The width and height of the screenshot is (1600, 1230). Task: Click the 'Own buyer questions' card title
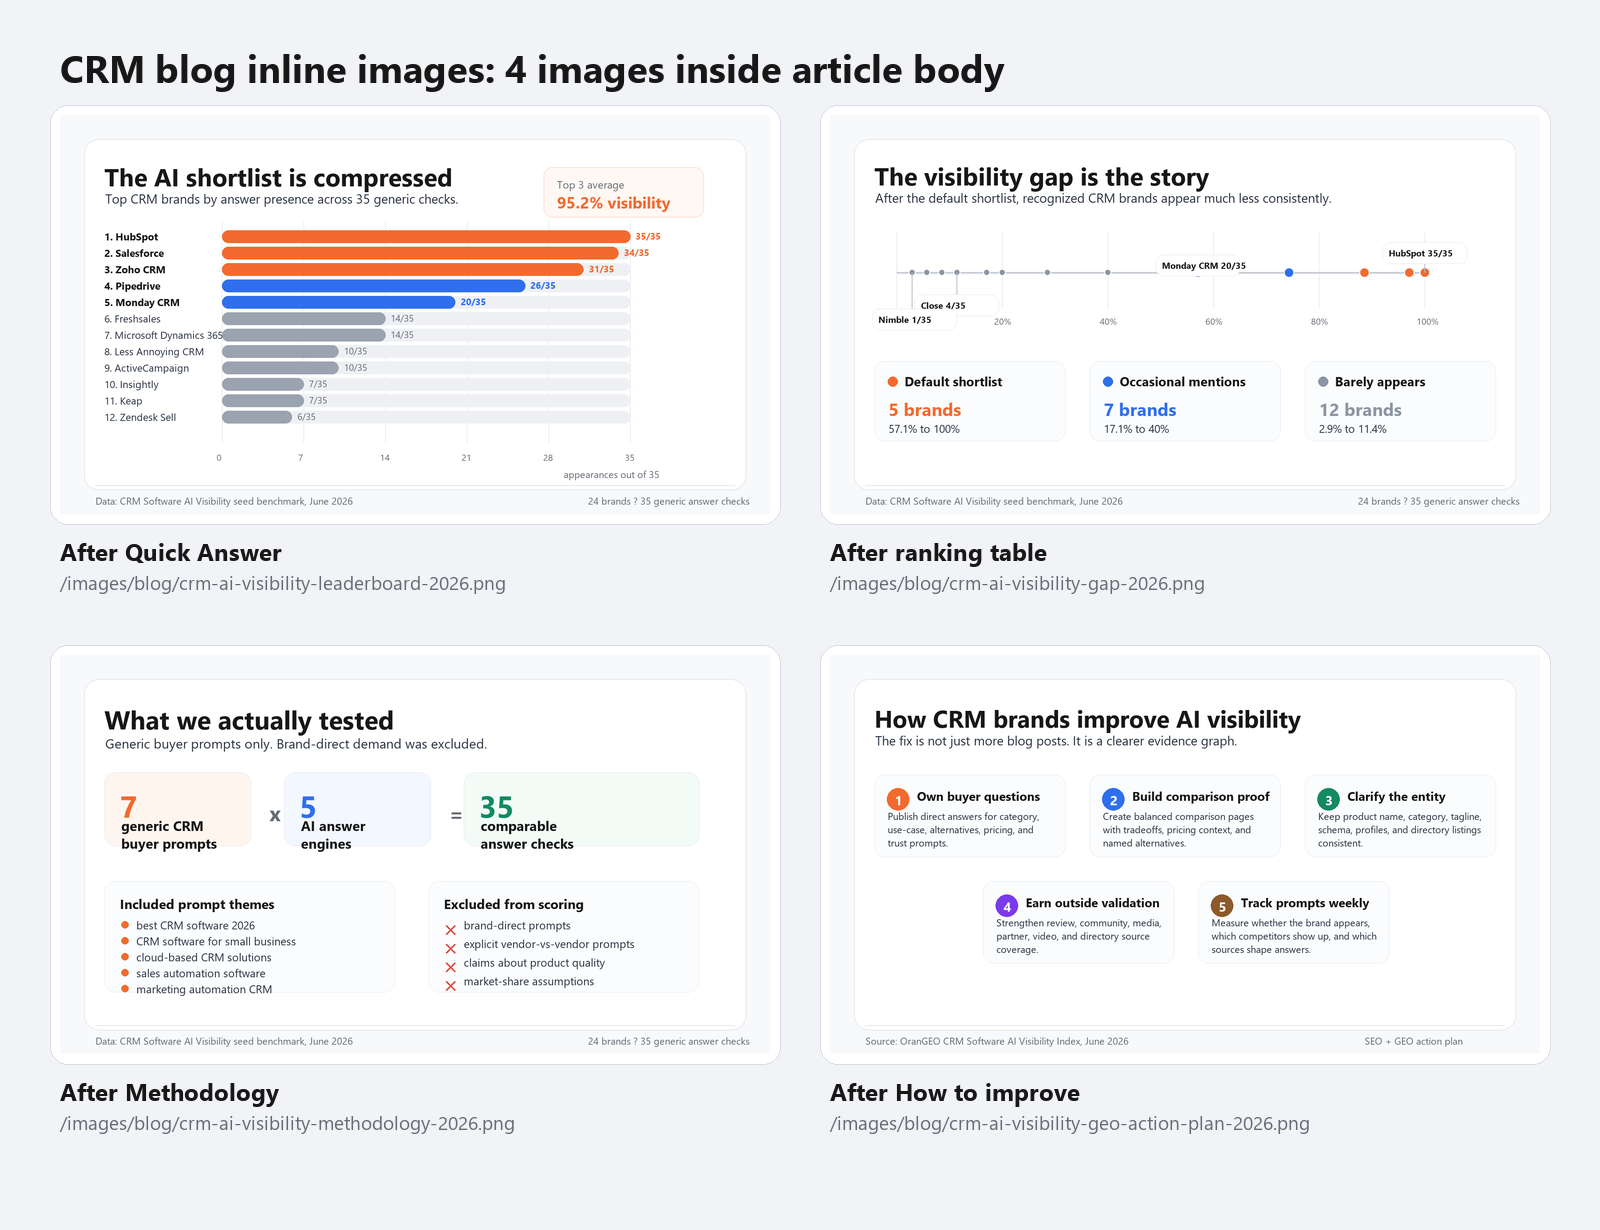coord(978,797)
